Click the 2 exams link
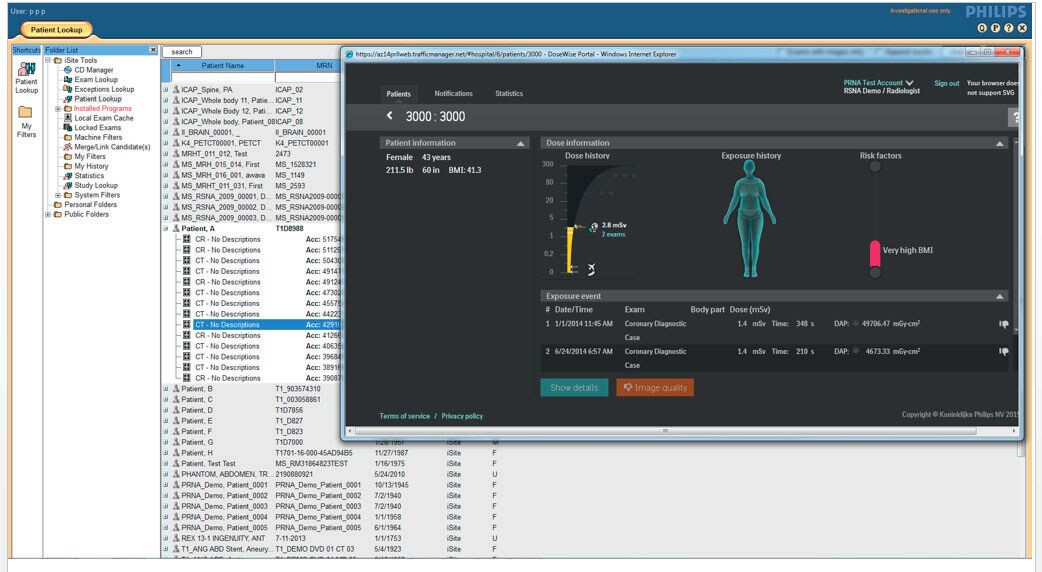 tap(613, 235)
